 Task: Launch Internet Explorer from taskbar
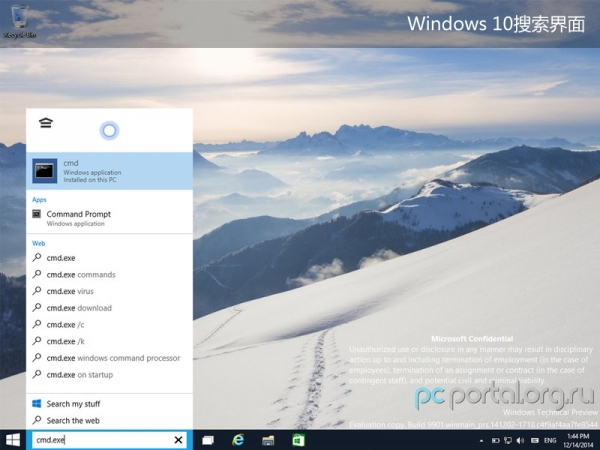click(x=238, y=440)
